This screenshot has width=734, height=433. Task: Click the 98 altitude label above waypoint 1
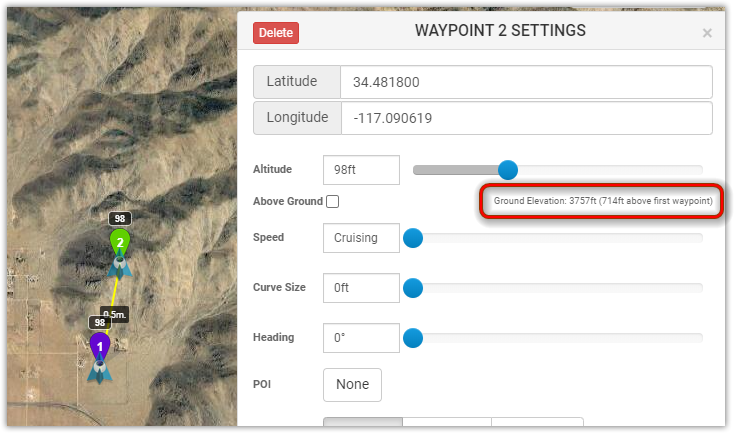[99, 323]
